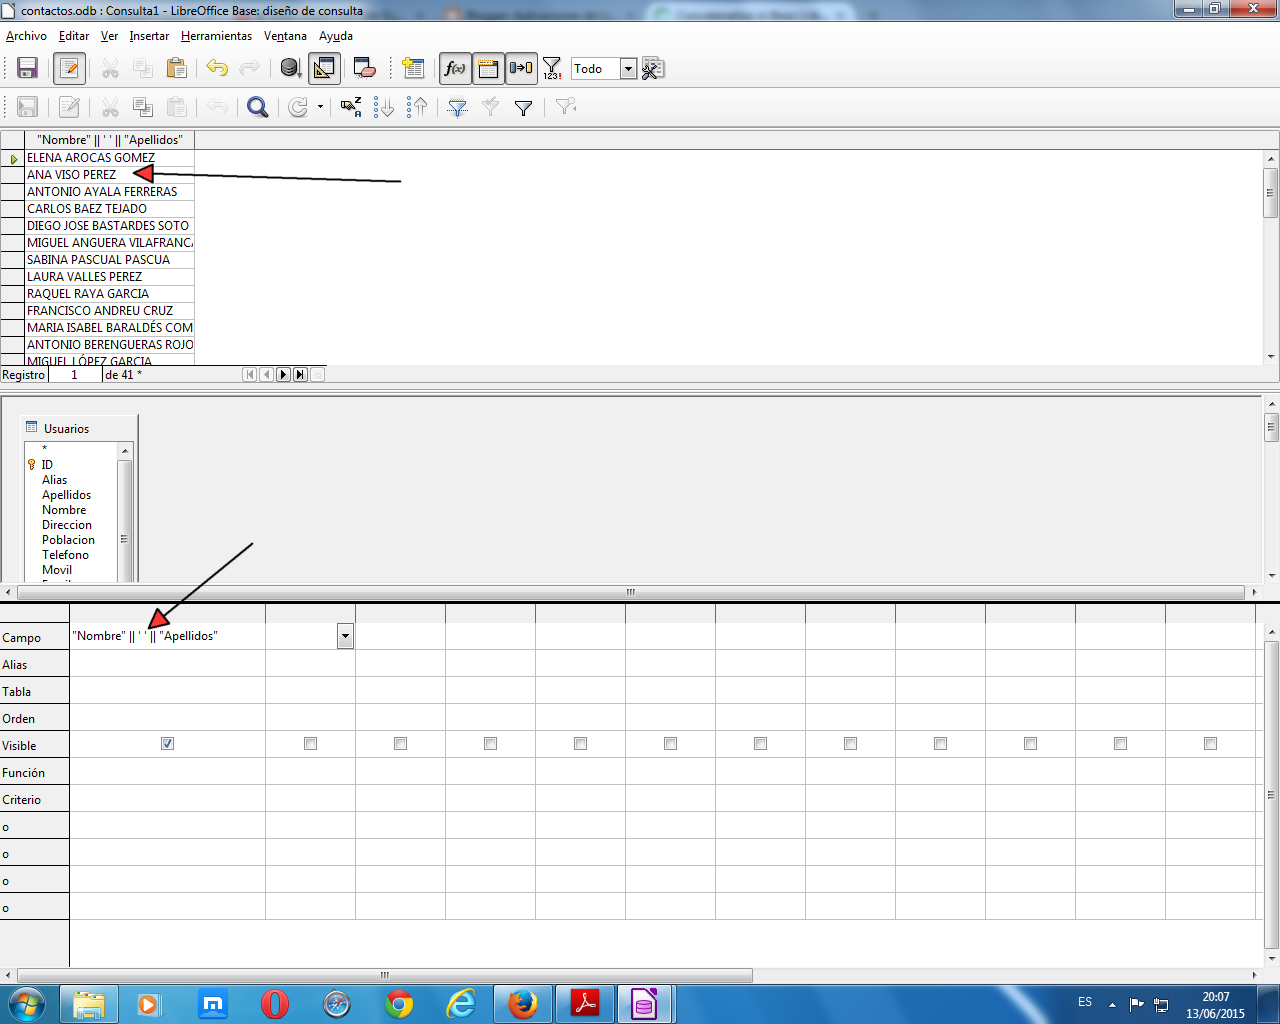
Task: Open the Insertar menu
Action: click(x=148, y=35)
